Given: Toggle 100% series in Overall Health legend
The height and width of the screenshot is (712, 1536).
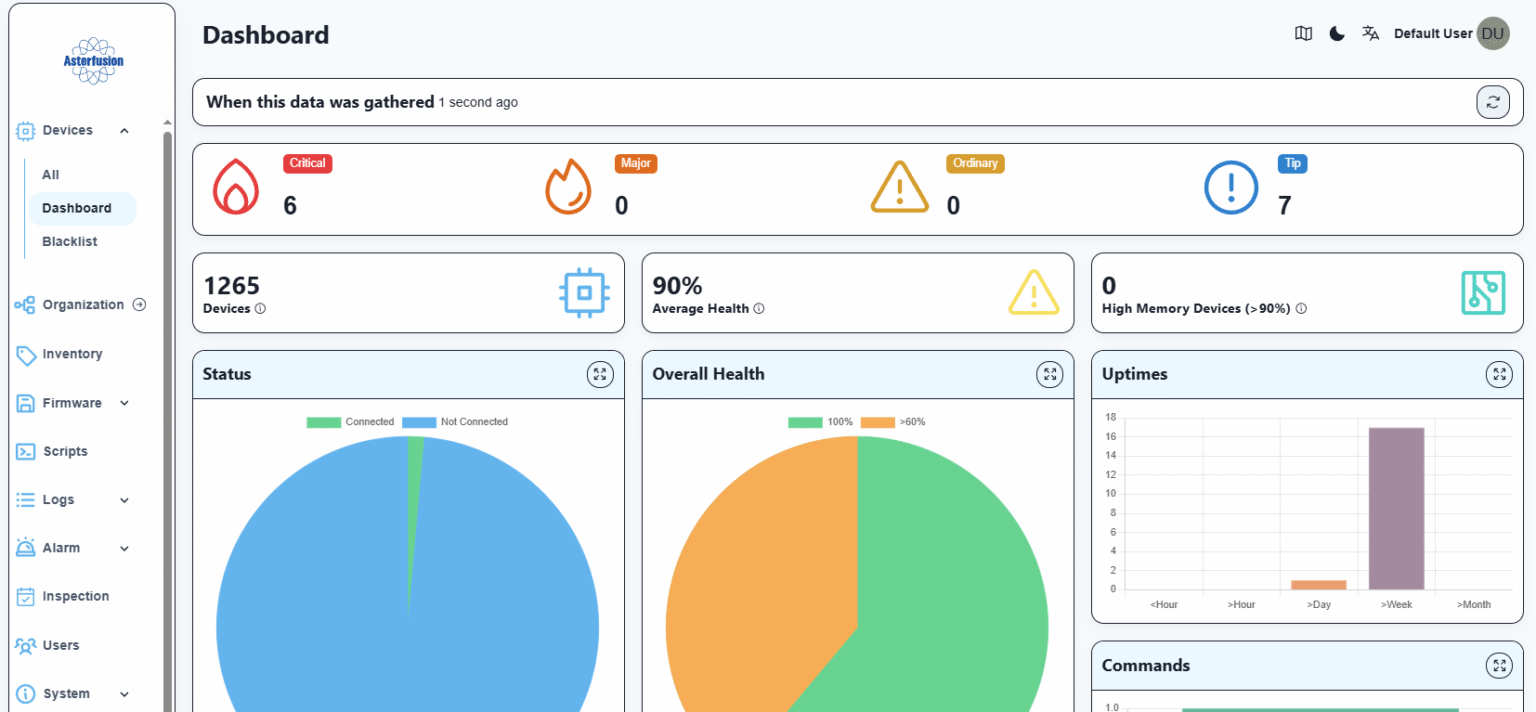Looking at the screenshot, I should point(820,422).
